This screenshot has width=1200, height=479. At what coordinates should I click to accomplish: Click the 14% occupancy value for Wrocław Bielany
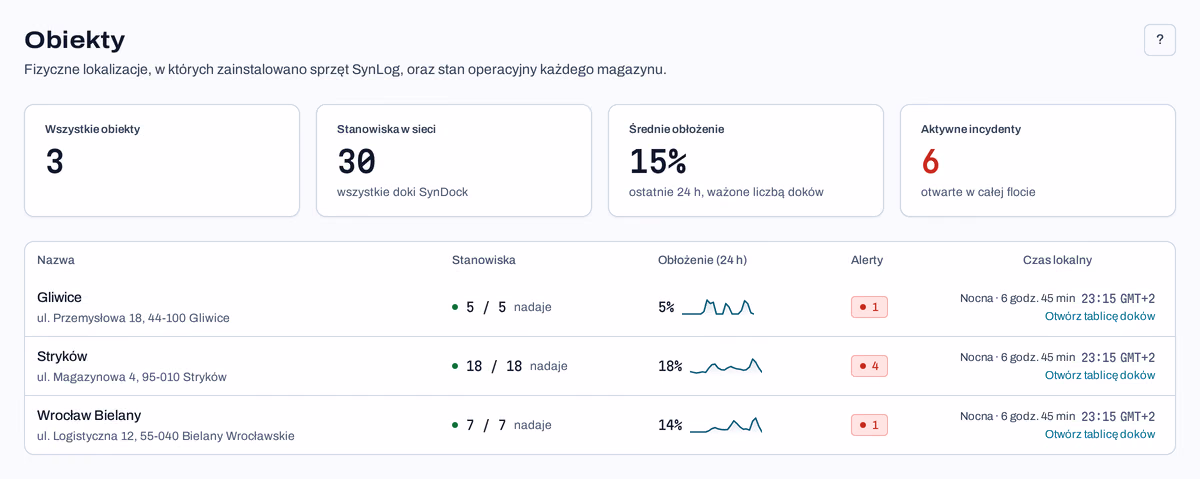click(670, 425)
